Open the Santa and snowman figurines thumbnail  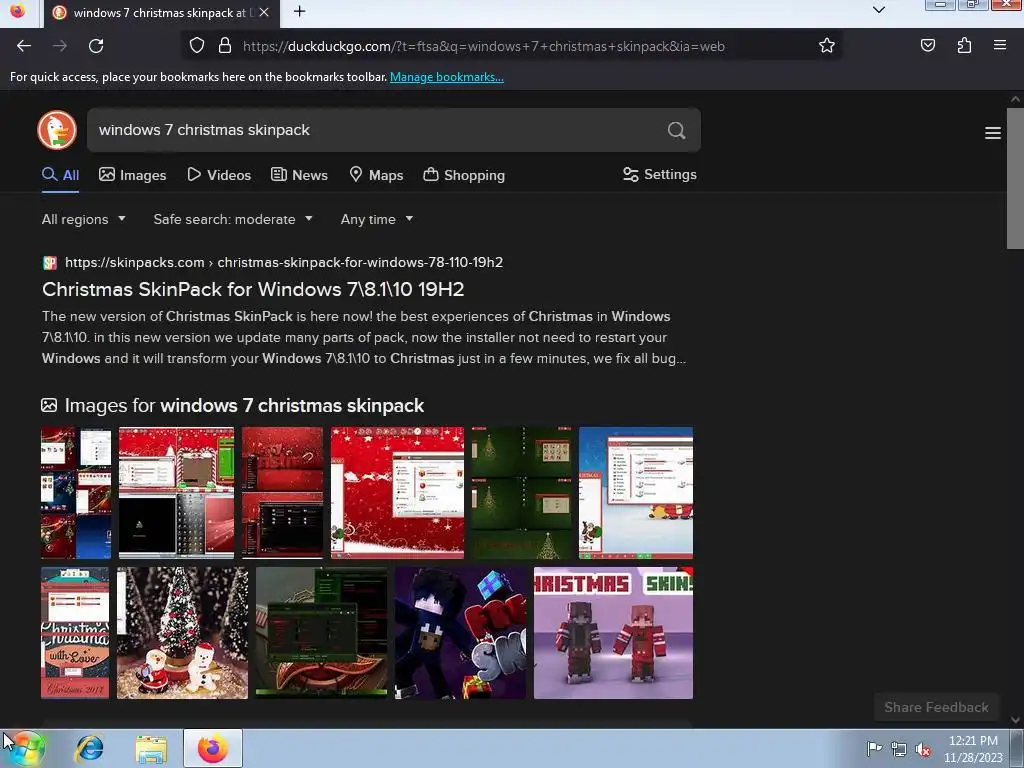coord(182,633)
